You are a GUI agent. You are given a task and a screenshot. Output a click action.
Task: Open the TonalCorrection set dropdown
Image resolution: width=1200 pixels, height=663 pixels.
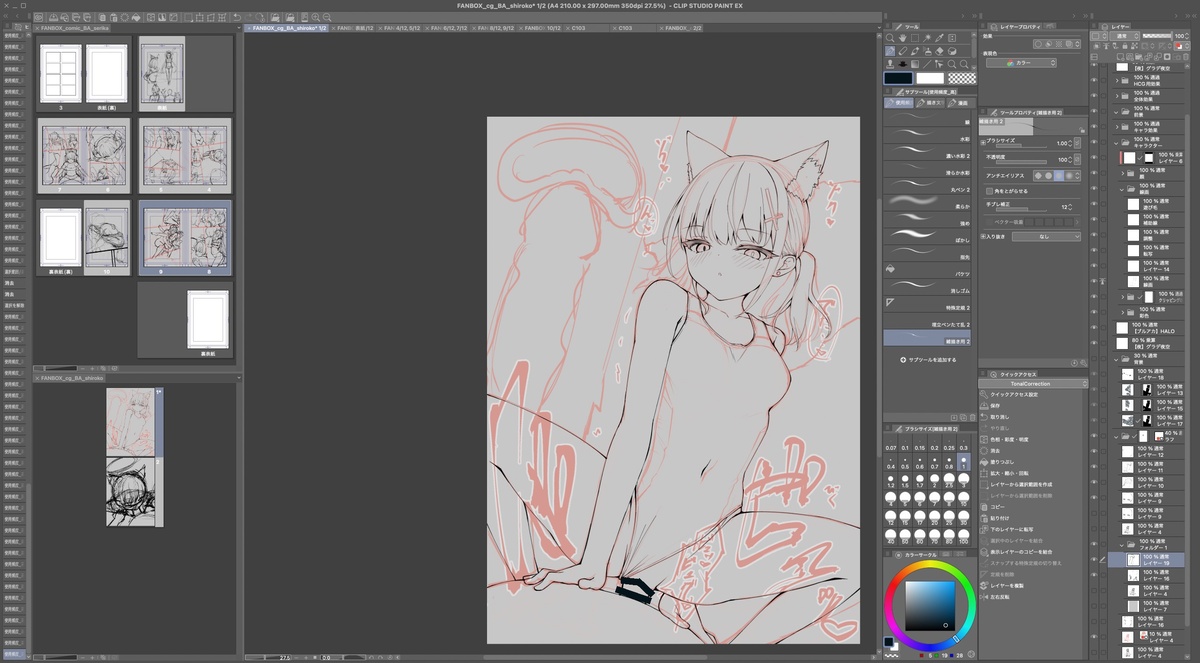1034,383
